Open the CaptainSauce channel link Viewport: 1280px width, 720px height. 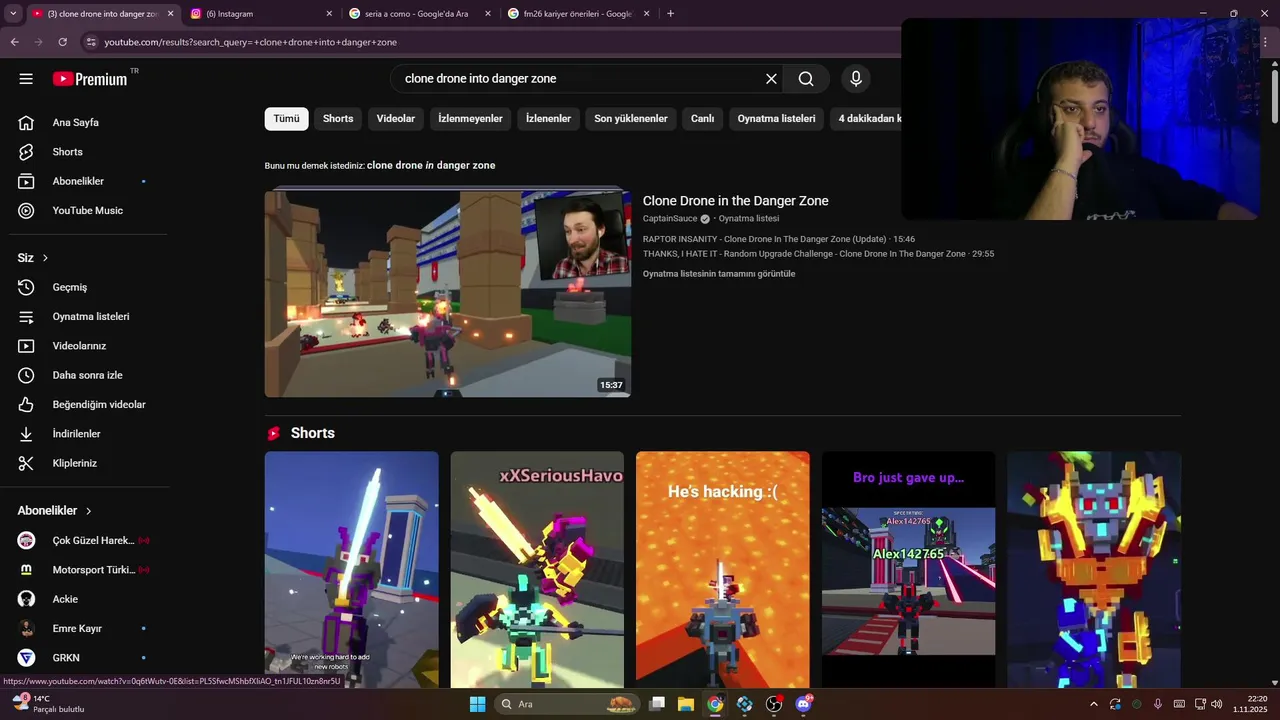pyautogui.click(x=670, y=219)
